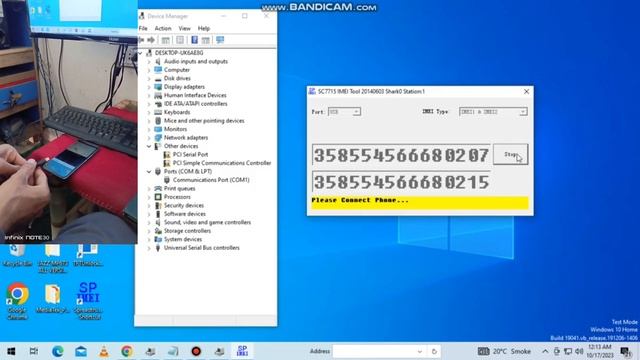The height and width of the screenshot is (360, 640).
Task: Click the blue Help toolbar icon
Action: 194,40
